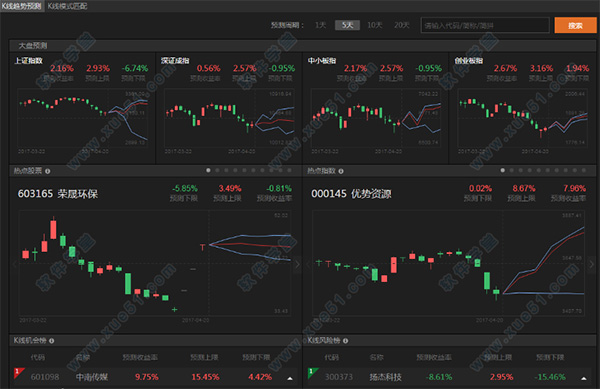Click info icon beside K线风险榜 header
Screen dimensions: 600x389
(x=345, y=340)
